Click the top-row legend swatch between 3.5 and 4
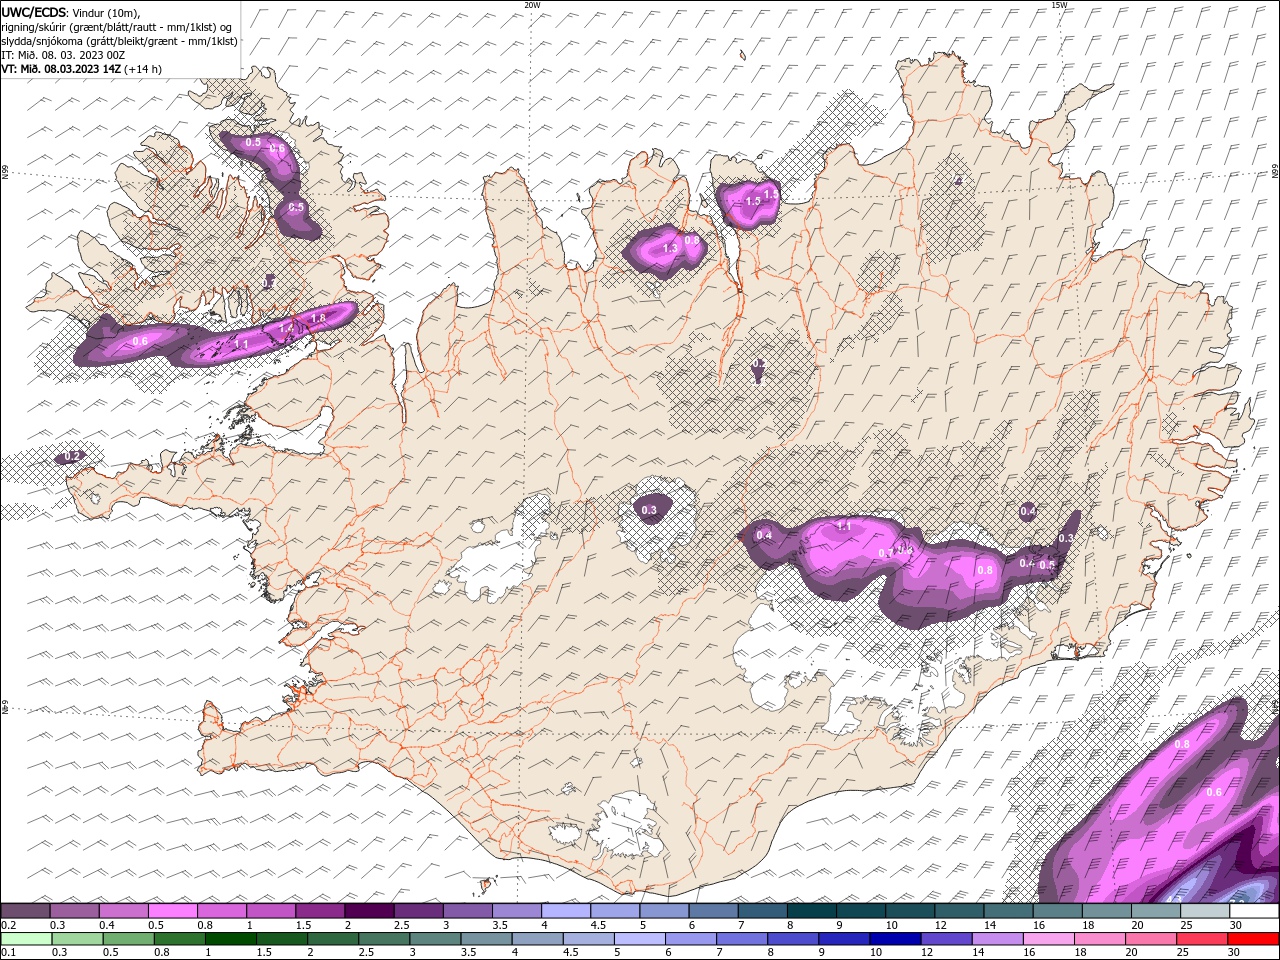The width and height of the screenshot is (1280, 960). pos(516,911)
